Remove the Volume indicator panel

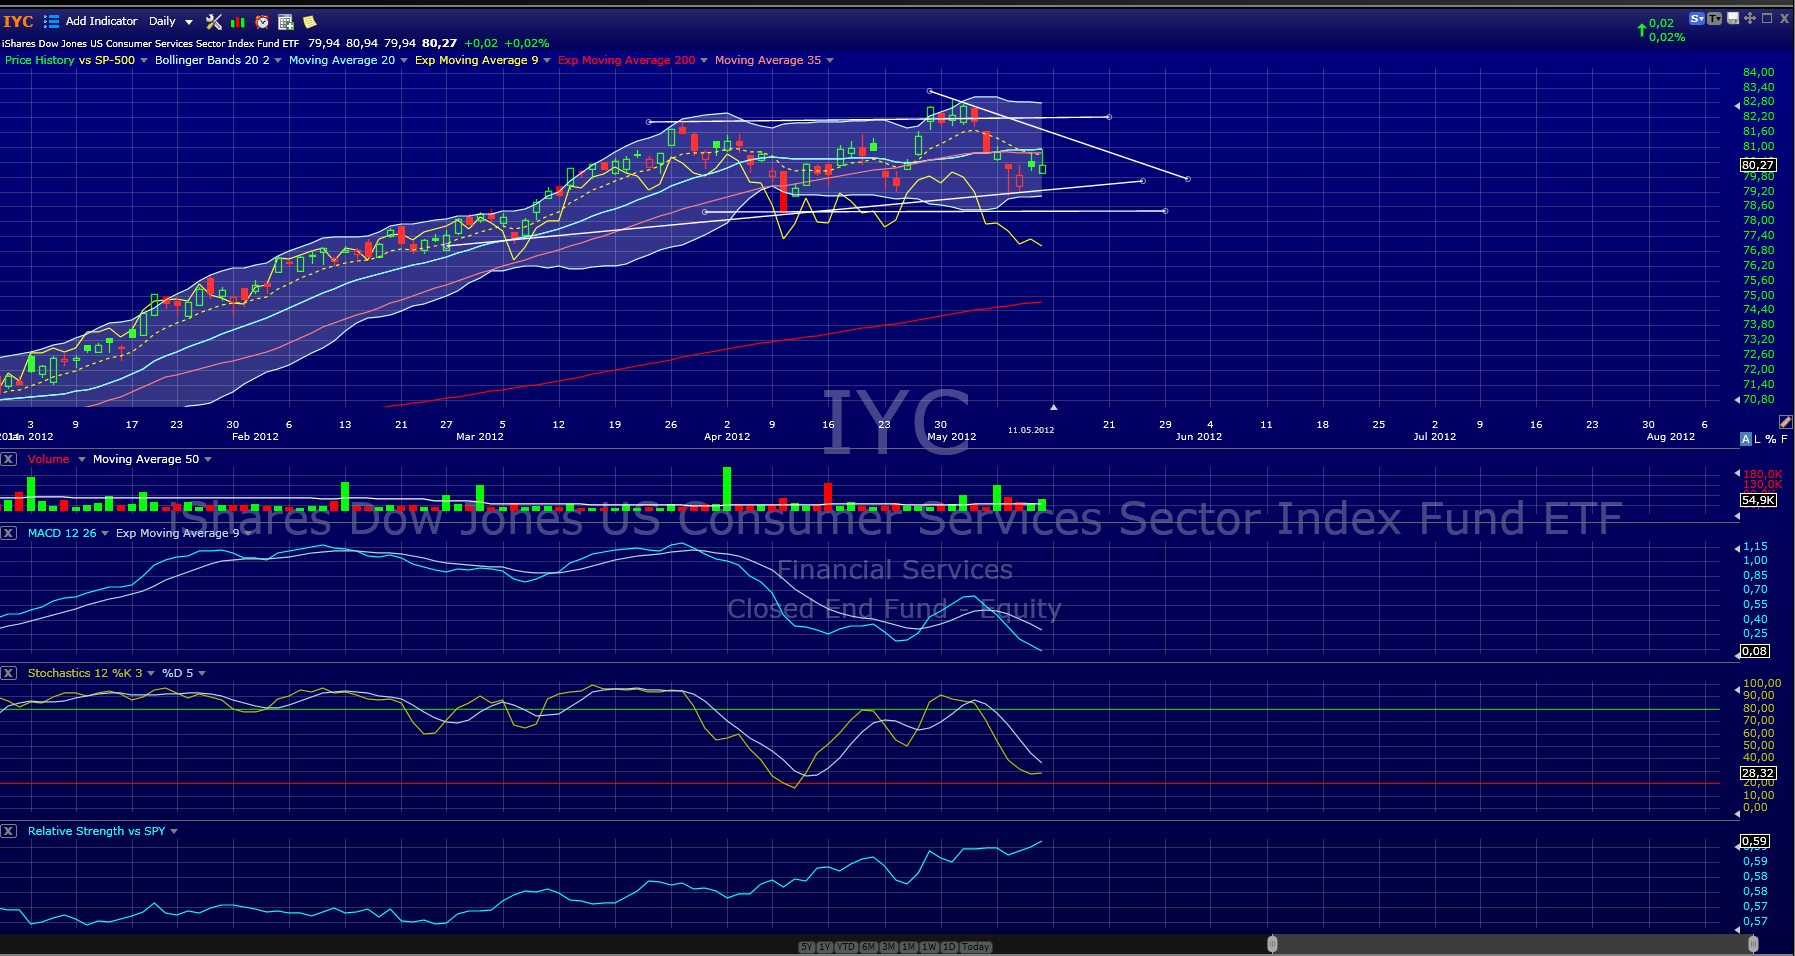tap(8, 459)
